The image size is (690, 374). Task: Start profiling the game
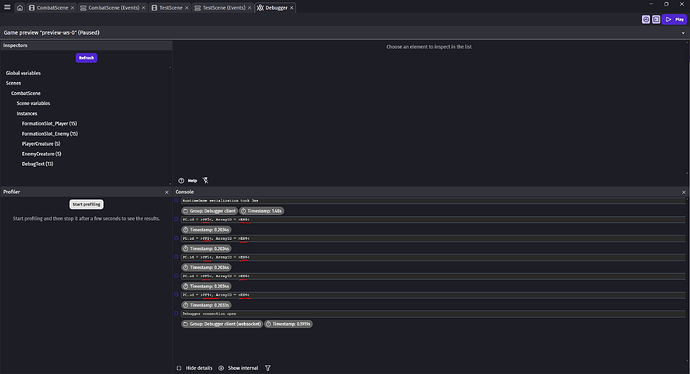tap(86, 205)
